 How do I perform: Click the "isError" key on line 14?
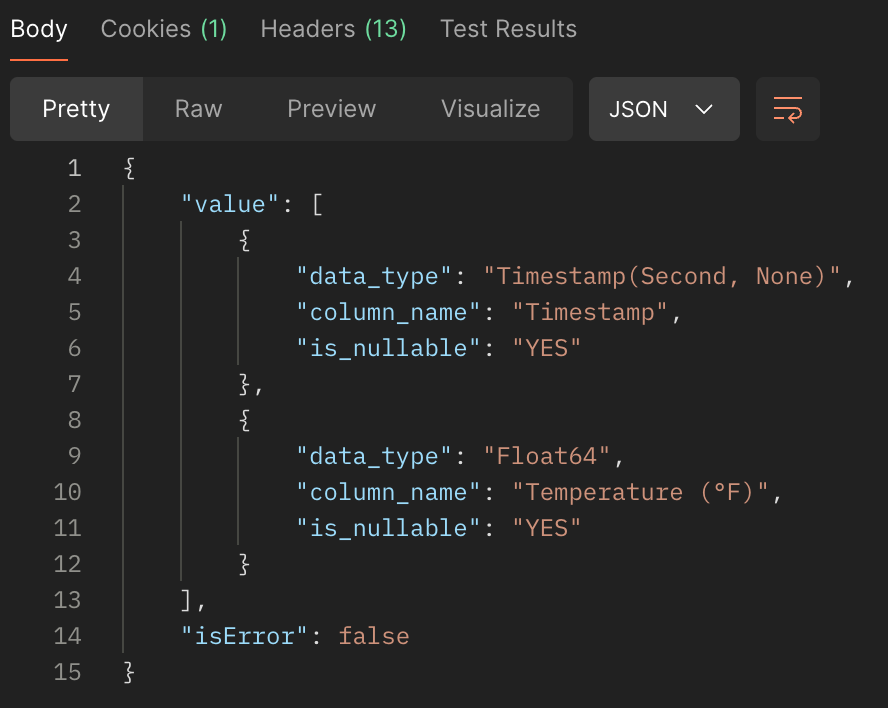245,636
